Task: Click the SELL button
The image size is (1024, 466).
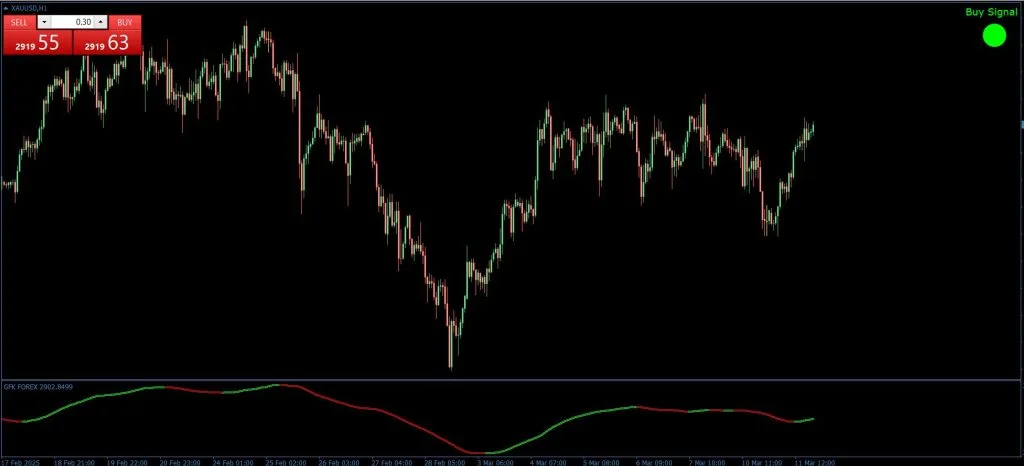Action: click(x=20, y=22)
